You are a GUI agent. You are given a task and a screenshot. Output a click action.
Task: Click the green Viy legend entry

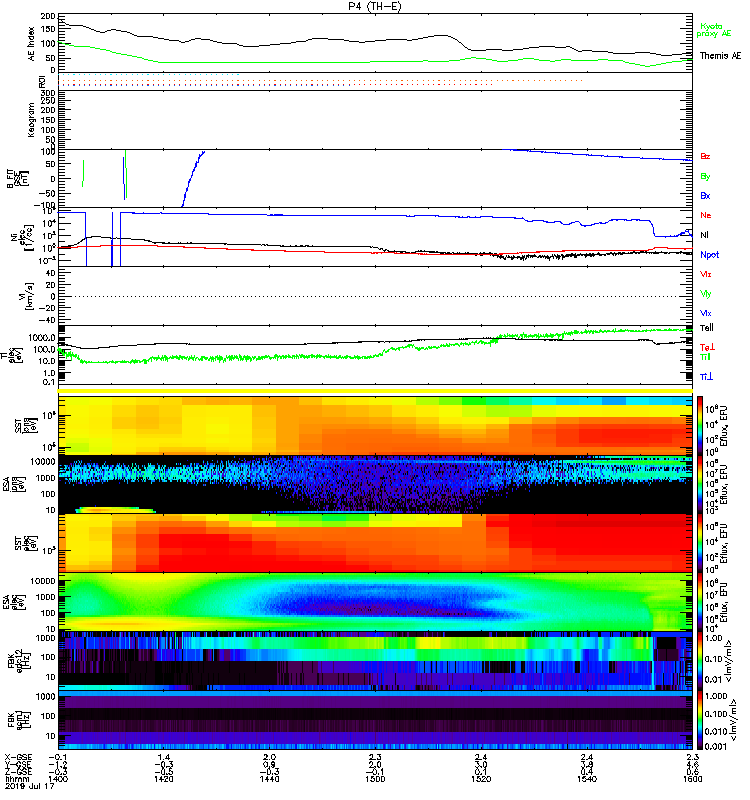click(x=706, y=294)
